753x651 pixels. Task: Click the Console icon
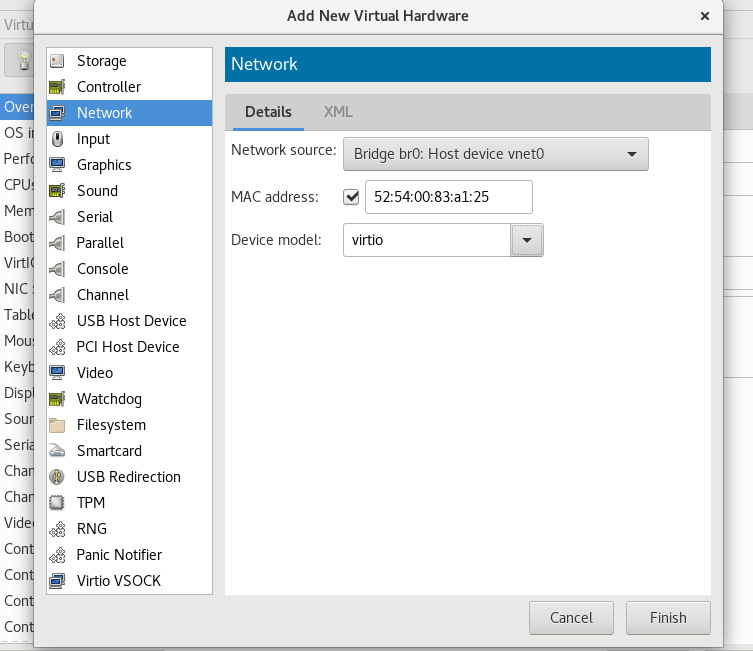click(57, 269)
